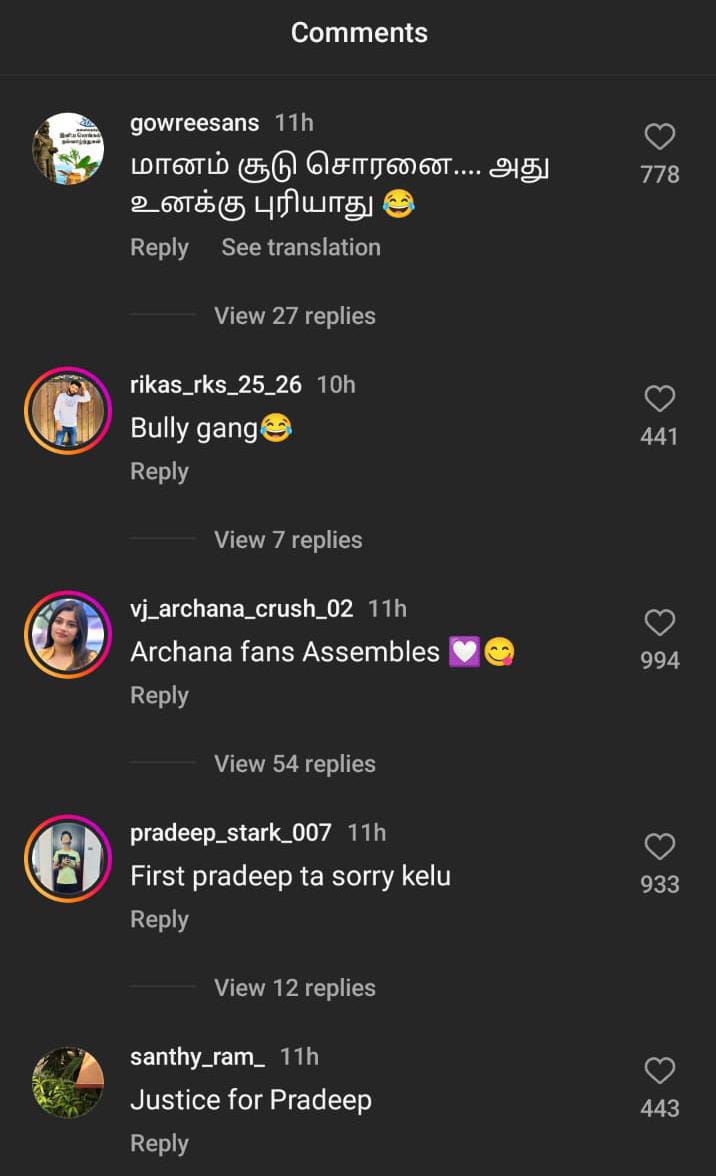The image size is (716, 1176).
Task: Open username vj_archana_crush_02
Action: pyautogui.click(x=241, y=609)
